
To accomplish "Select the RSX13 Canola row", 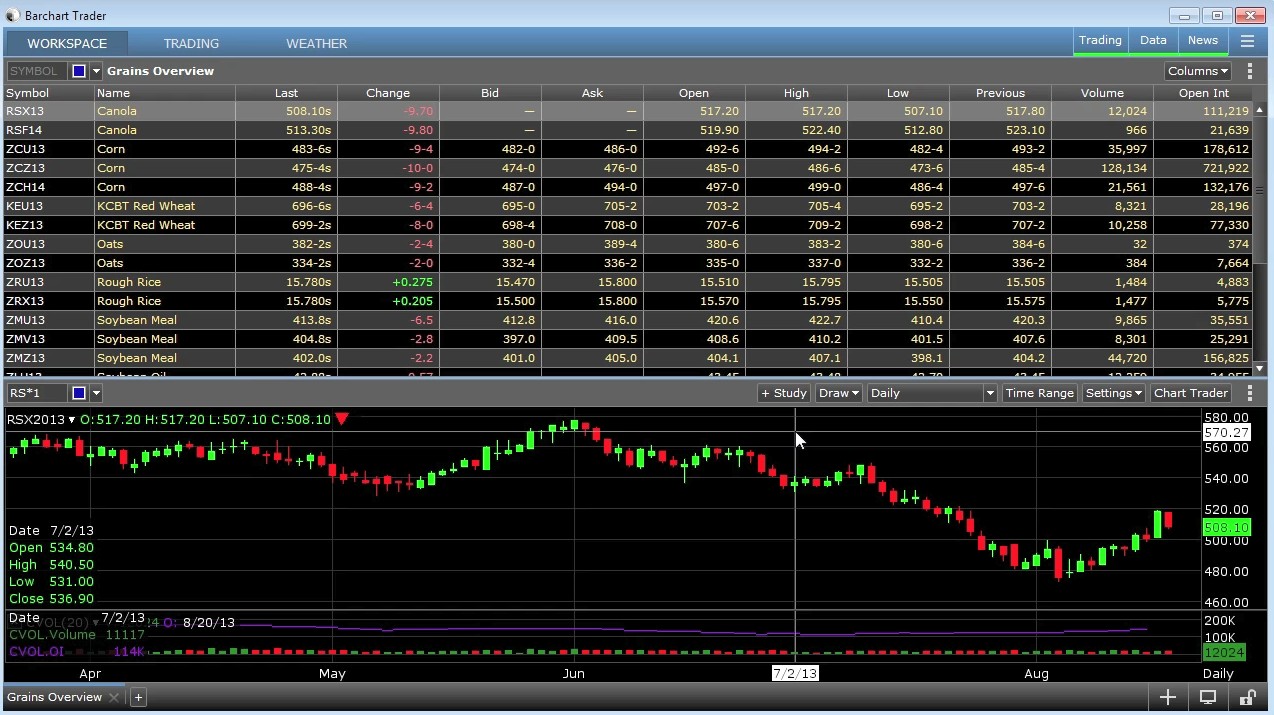I will (x=628, y=111).
